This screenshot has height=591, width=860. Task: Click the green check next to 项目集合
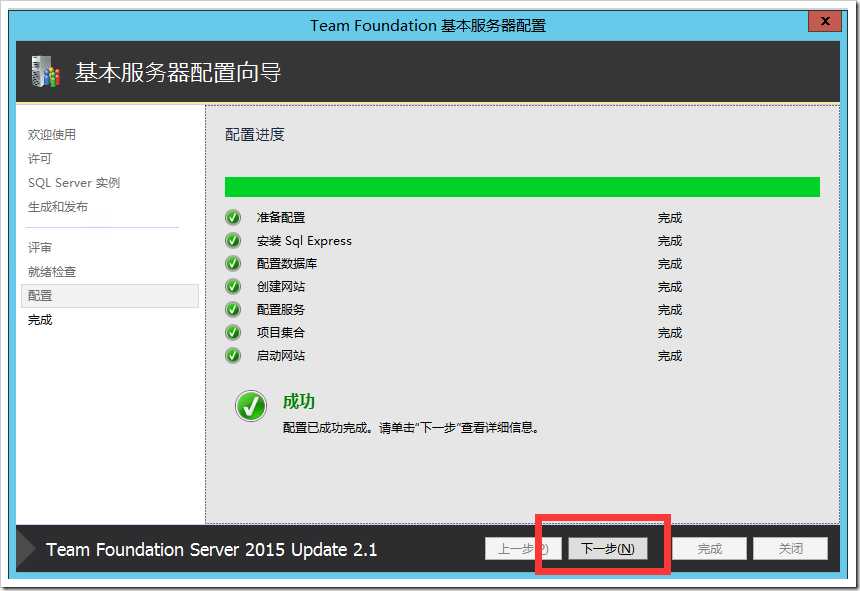(x=233, y=333)
